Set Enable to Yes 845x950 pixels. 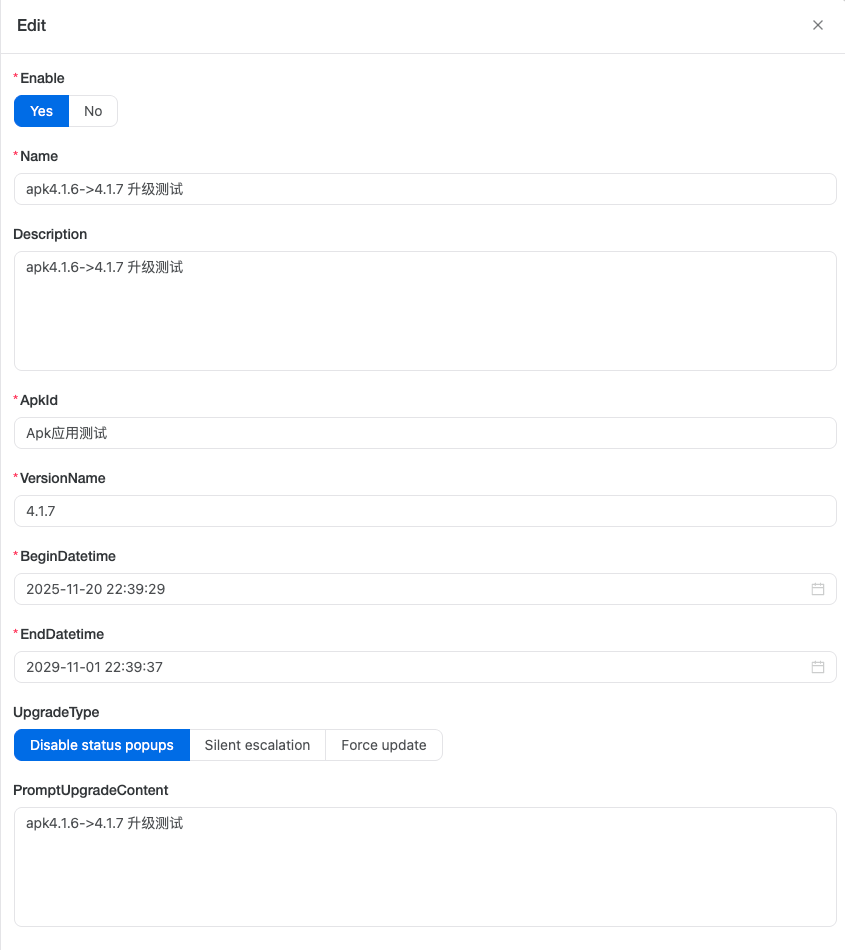pyautogui.click(x=41, y=111)
